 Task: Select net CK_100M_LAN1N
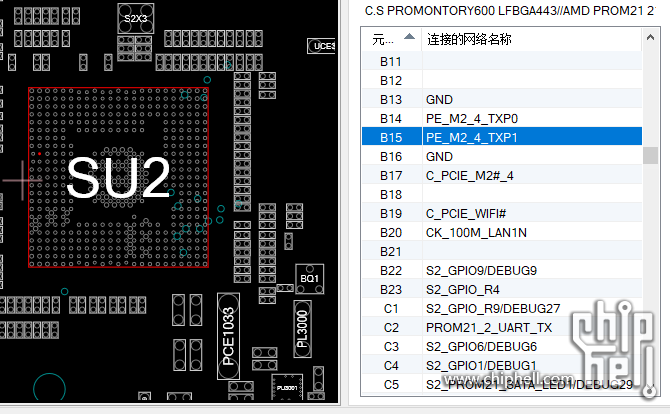476,232
